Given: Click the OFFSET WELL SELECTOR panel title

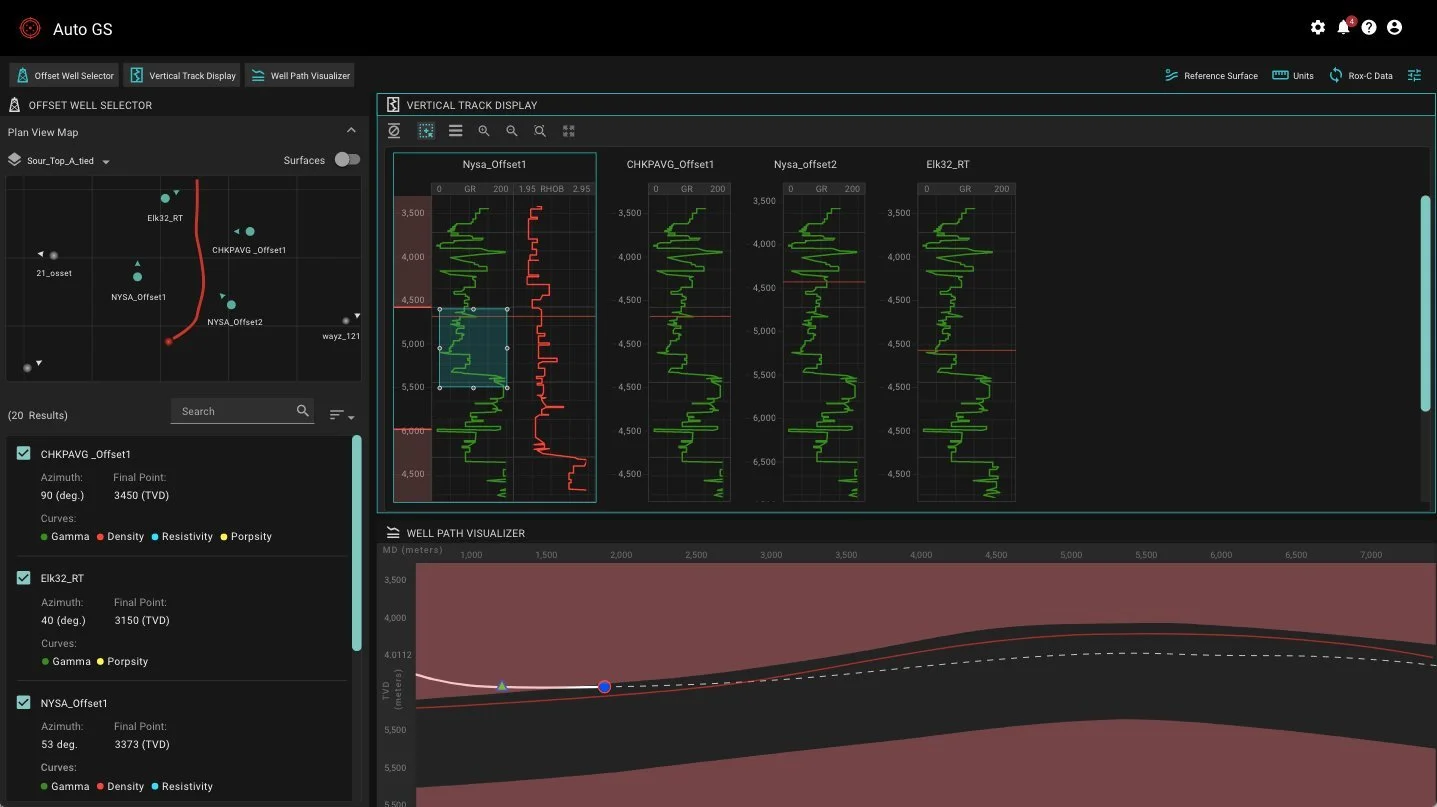Looking at the screenshot, I should [x=90, y=105].
